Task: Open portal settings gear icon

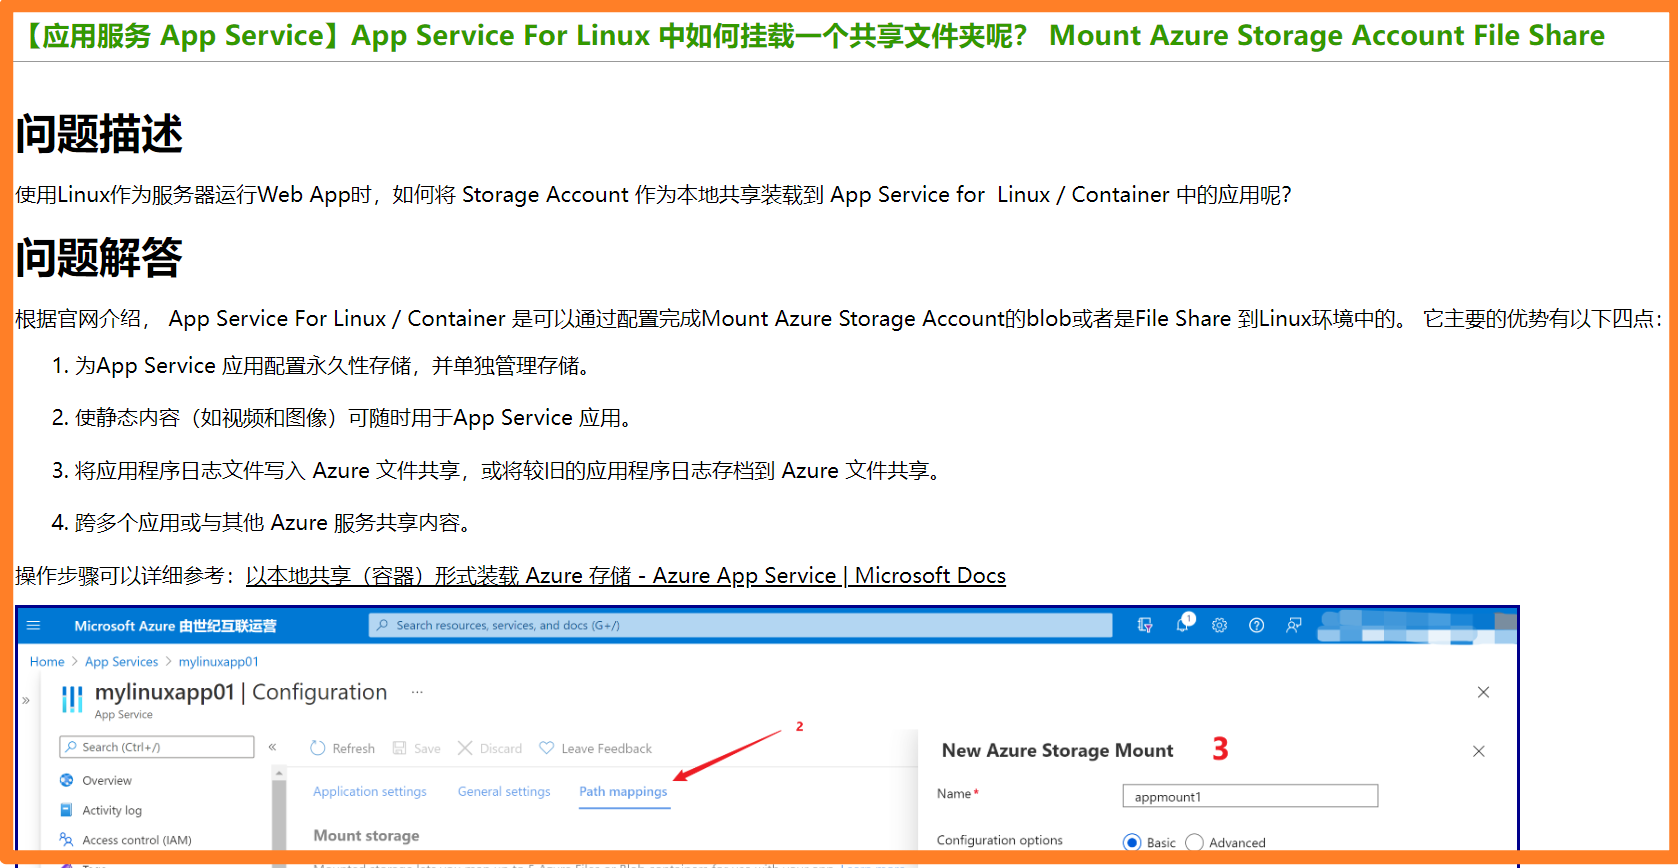Action: click(1219, 625)
